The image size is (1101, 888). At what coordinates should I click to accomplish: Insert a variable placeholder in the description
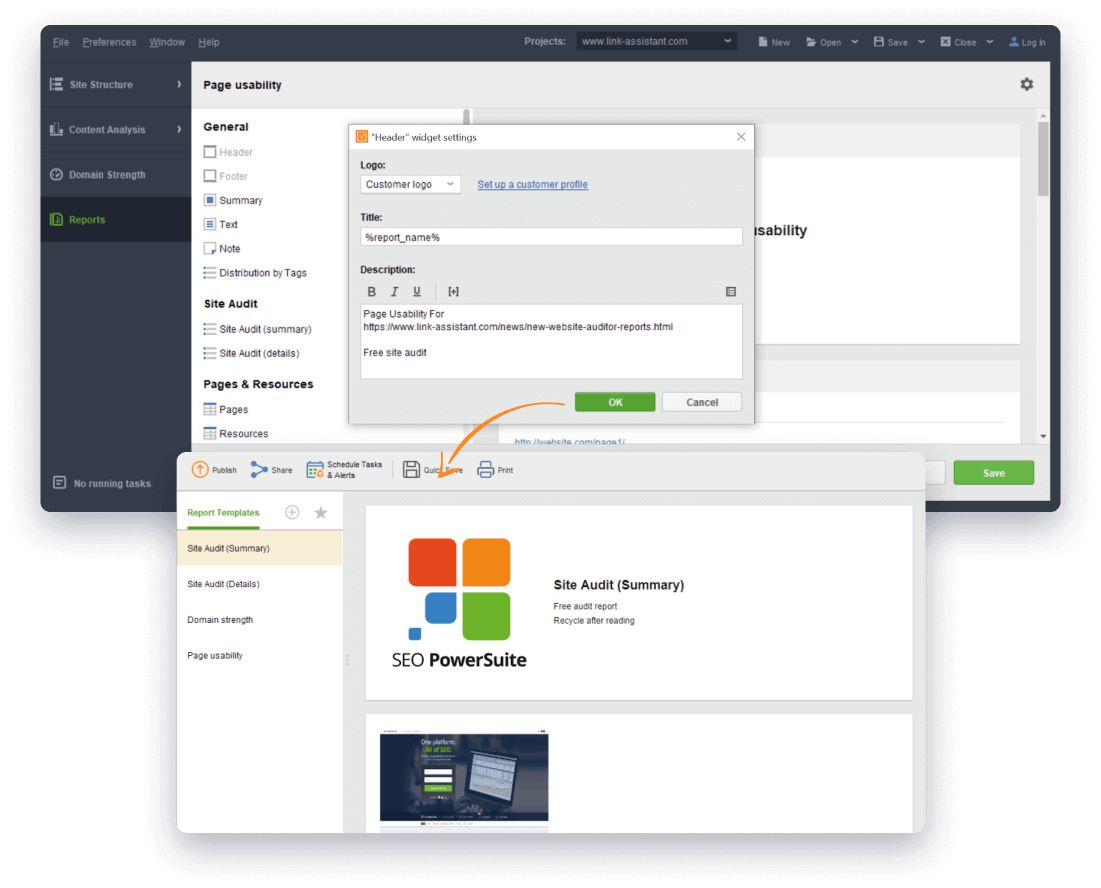(454, 291)
